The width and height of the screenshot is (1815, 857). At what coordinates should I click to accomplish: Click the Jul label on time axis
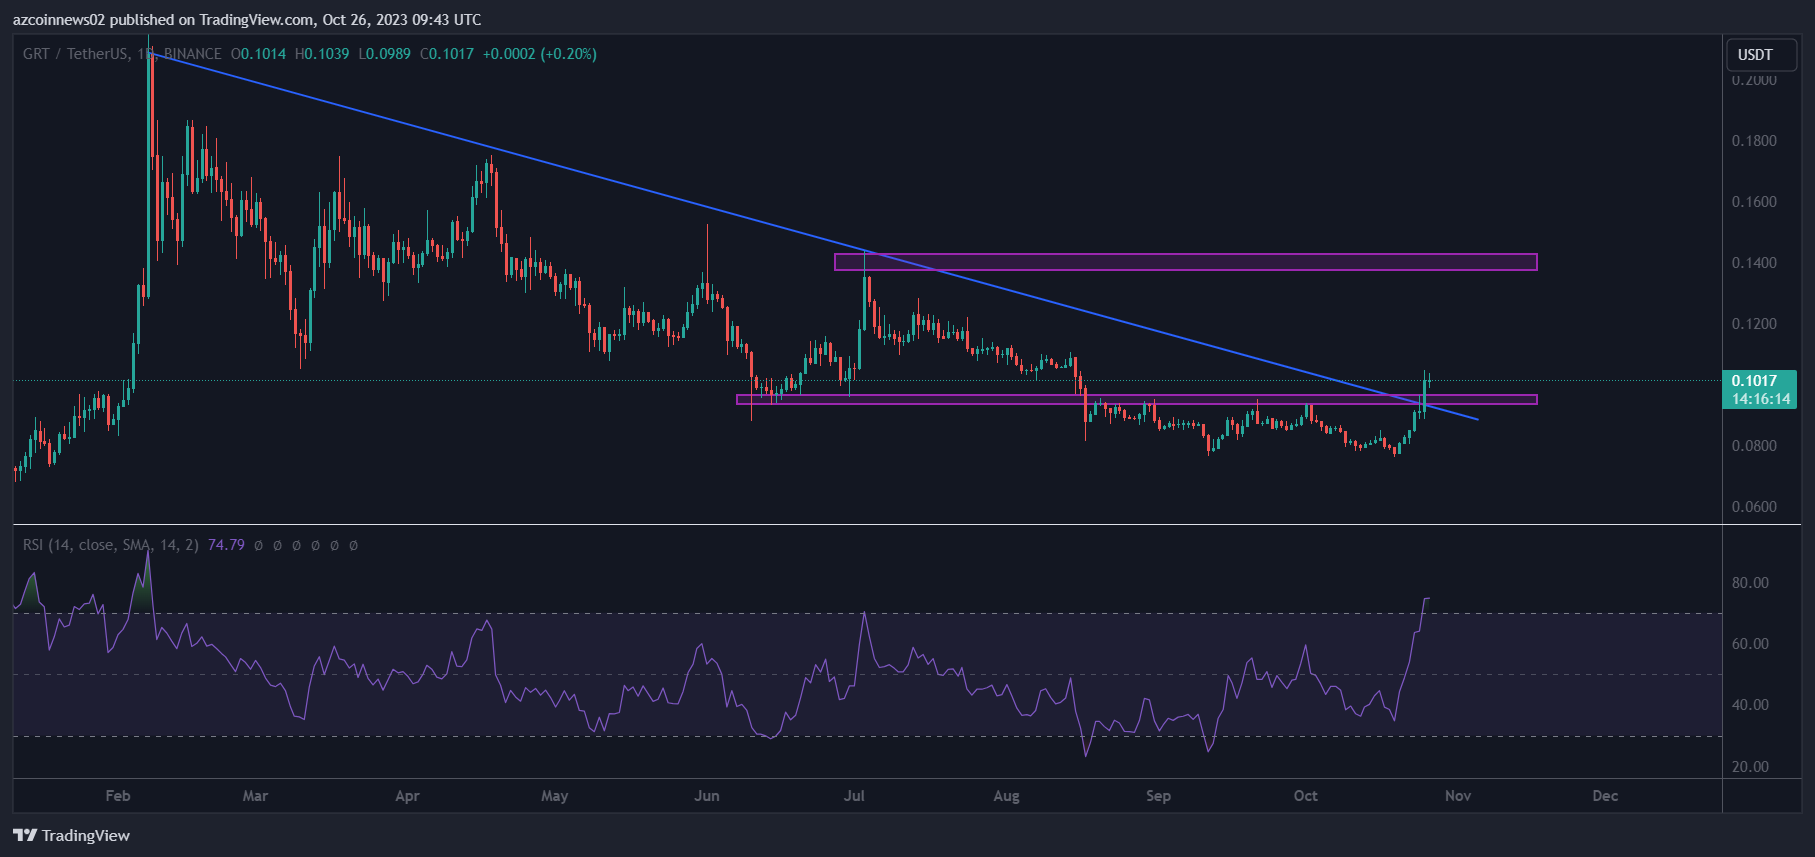[x=854, y=796]
